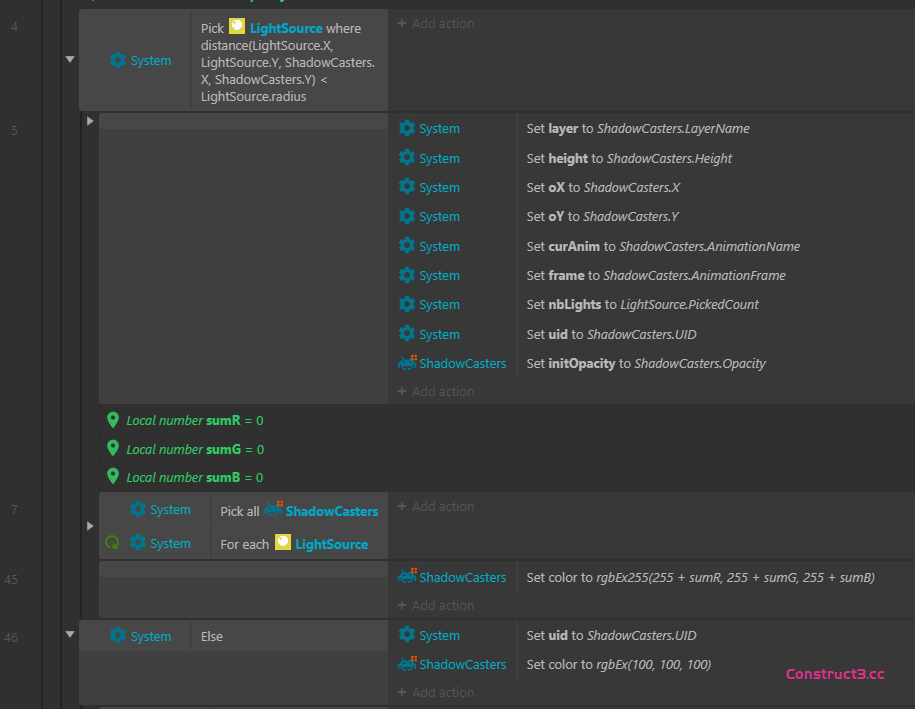This screenshot has height=709, width=915.
Task: Expand event 5 with the triangle
Action: (90, 121)
